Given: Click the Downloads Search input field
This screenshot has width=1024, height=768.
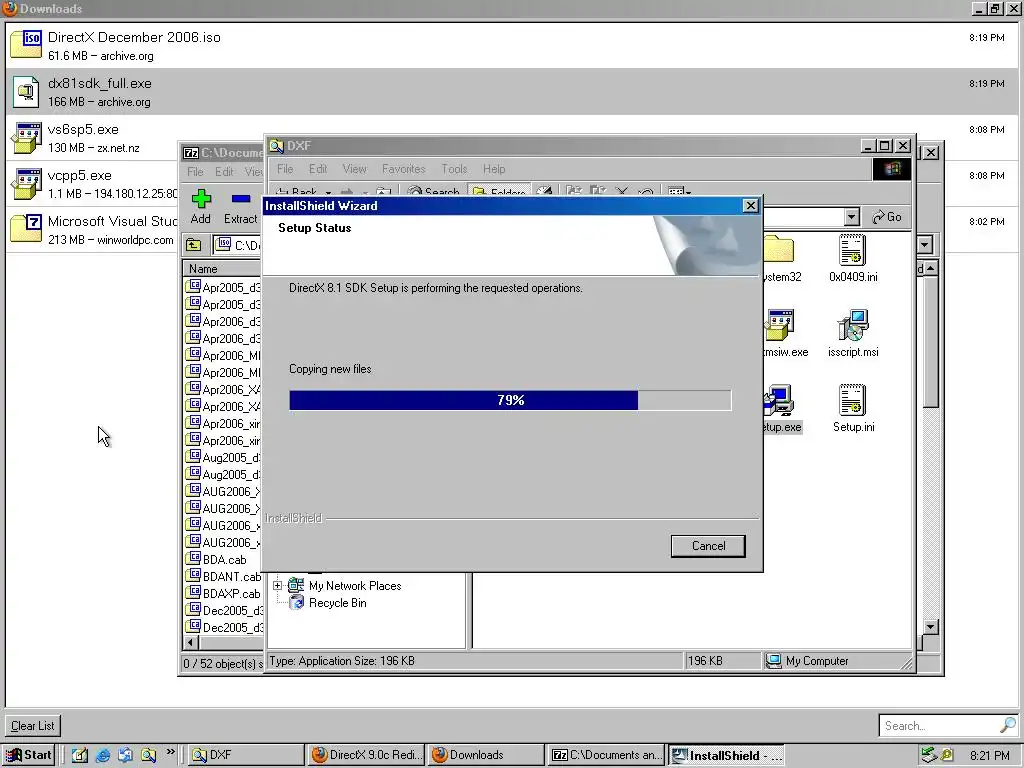Looking at the screenshot, I should pos(938,726).
